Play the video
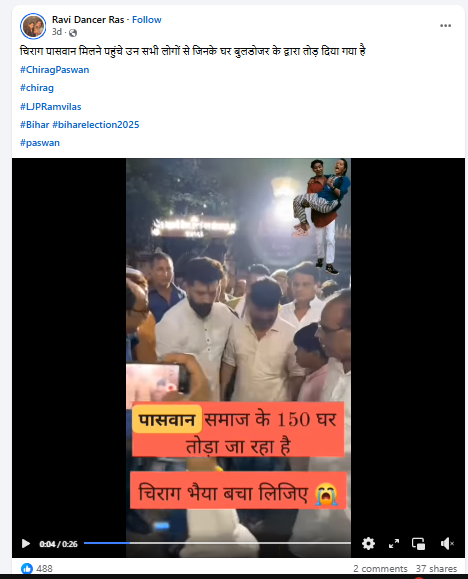 pos(26,544)
